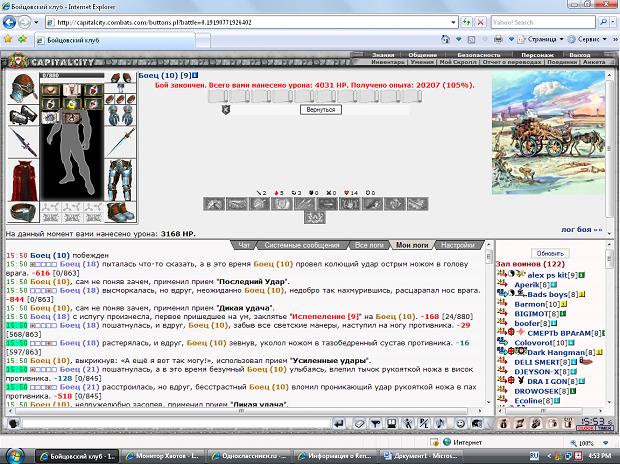620x464 pixels.
Task: Open the лог боя link
Action: point(581,229)
